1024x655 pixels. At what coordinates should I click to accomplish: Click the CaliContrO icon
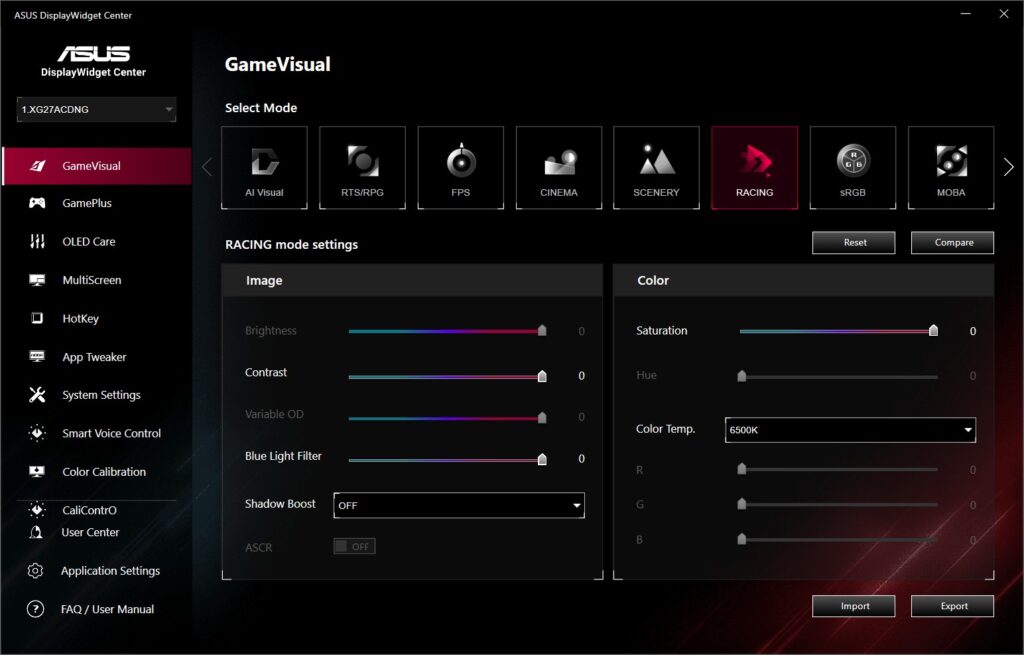(37, 510)
